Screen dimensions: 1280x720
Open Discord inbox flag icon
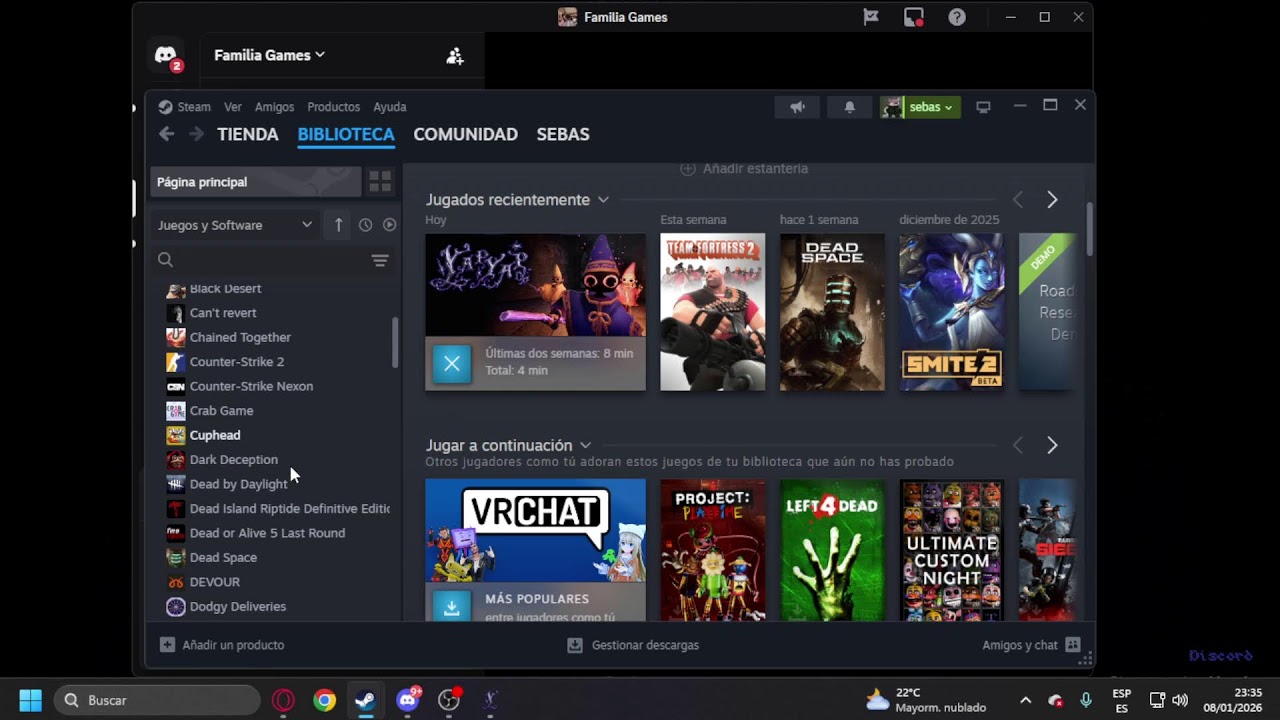click(871, 17)
